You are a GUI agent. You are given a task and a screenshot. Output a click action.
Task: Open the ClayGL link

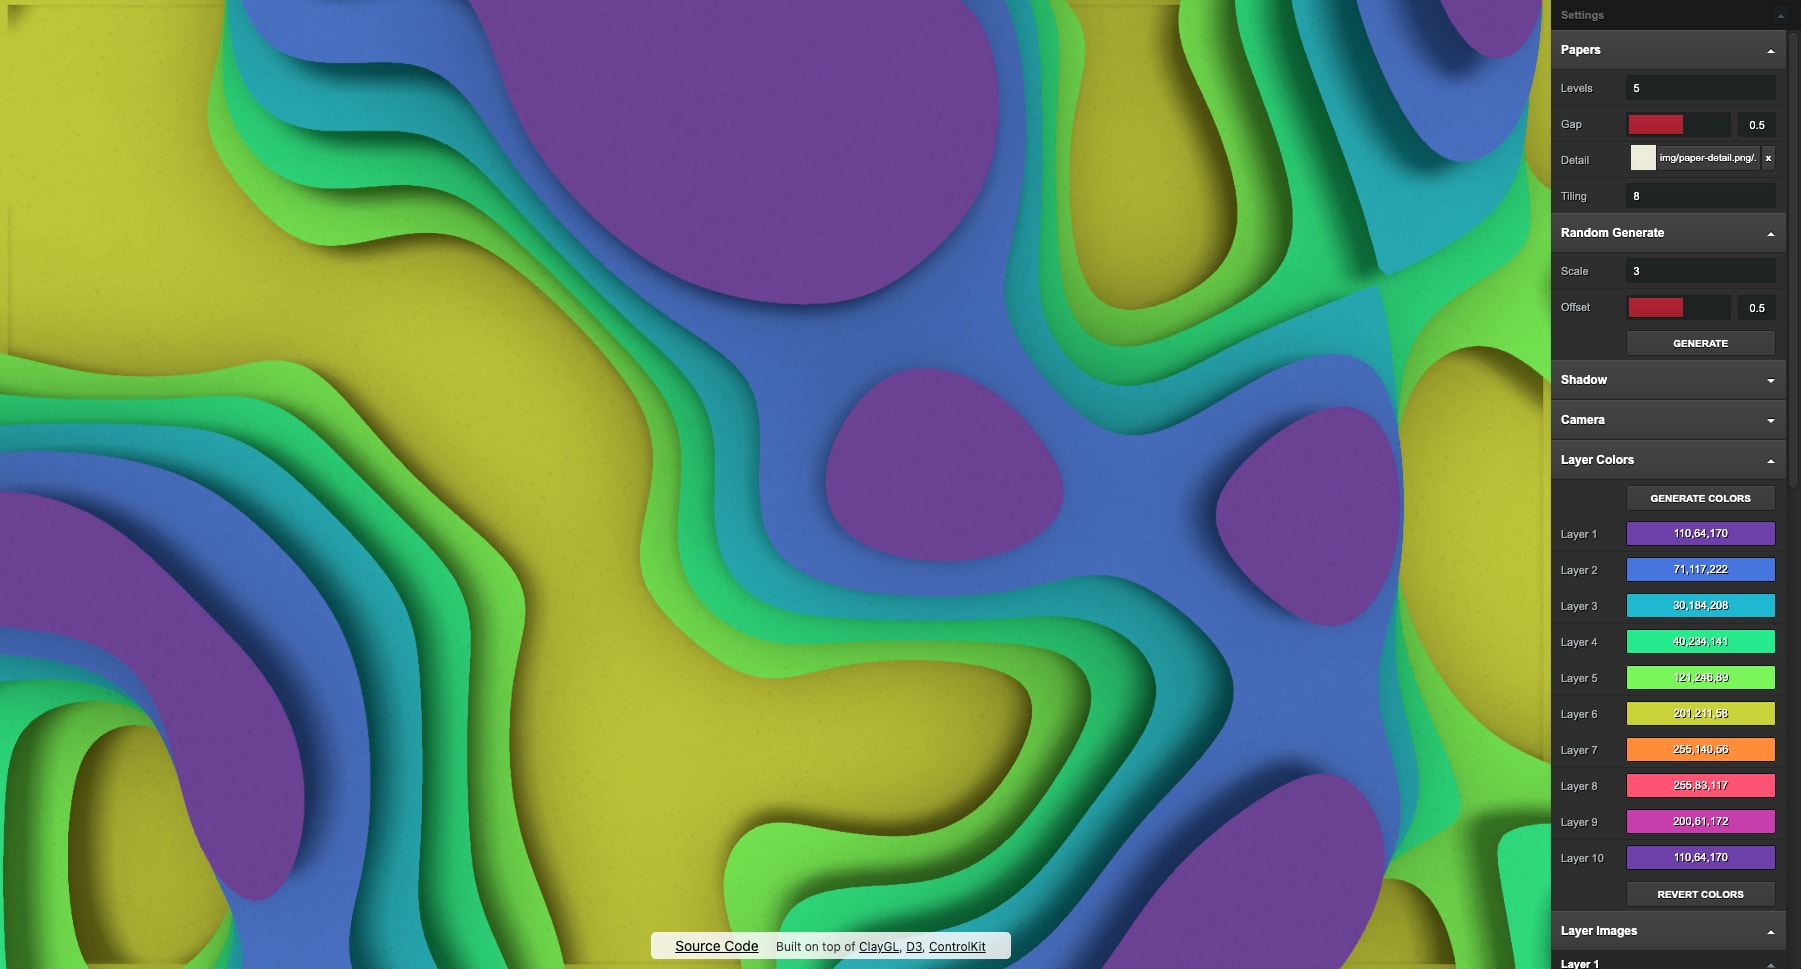coord(879,947)
